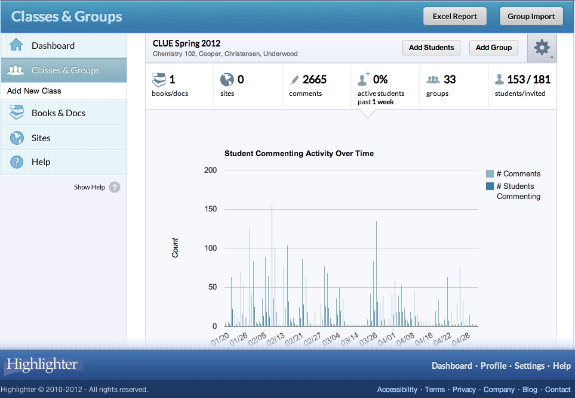Click the comments pencil icon stat
This screenshot has width=575, height=398.
(294, 80)
